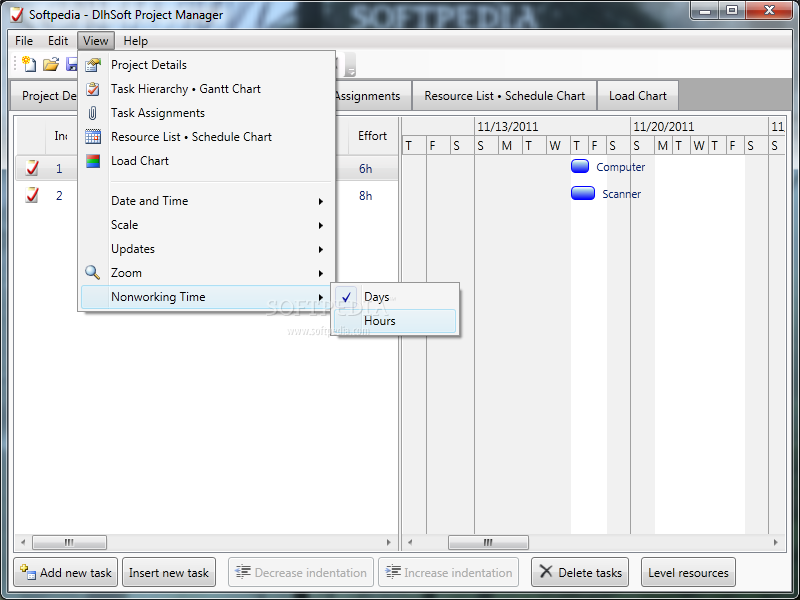This screenshot has width=800, height=600.
Task: Switch to Resource List • Schedule Chart tab
Action: point(505,96)
